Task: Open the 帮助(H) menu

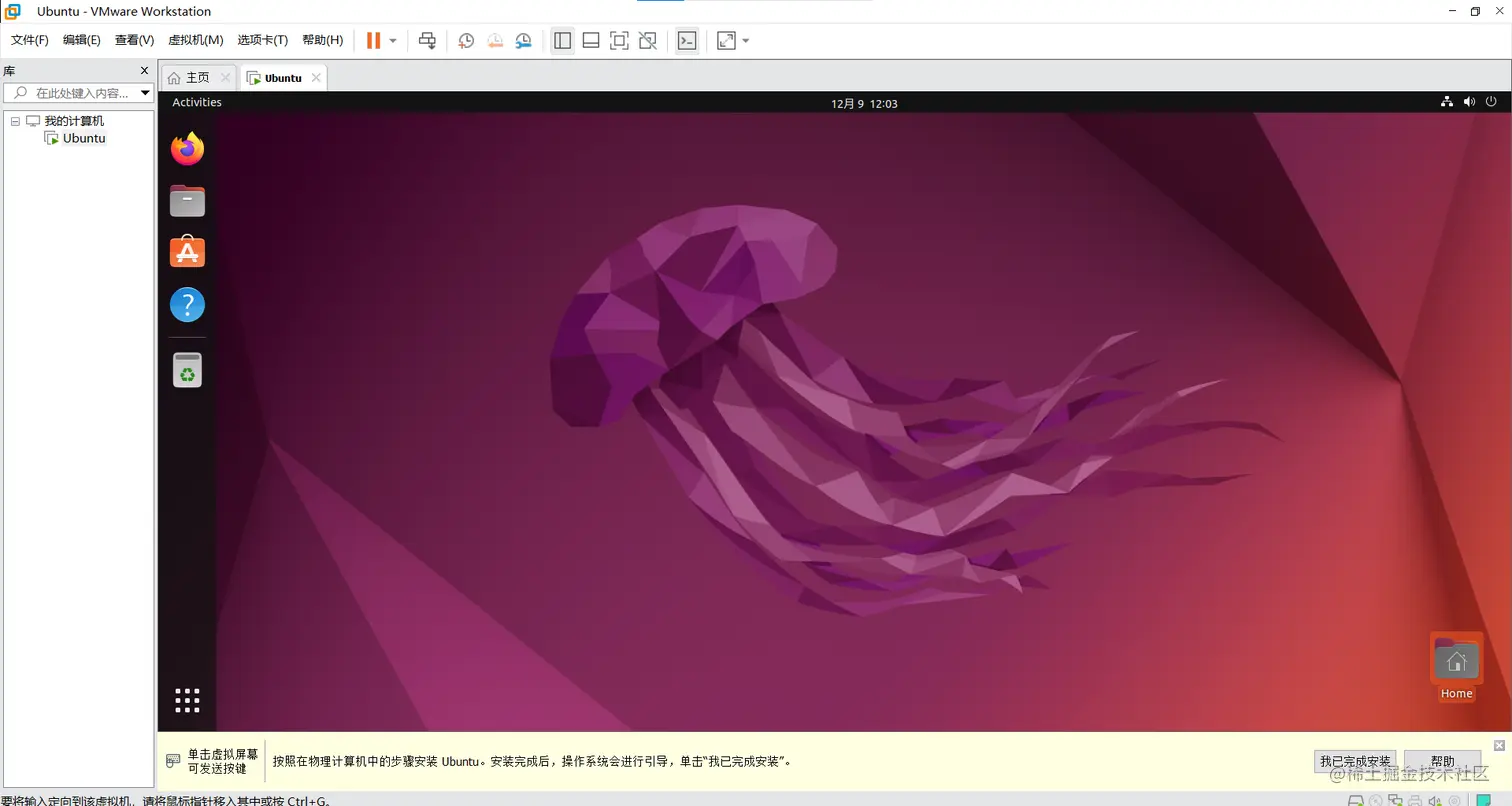Action: [322, 40]
